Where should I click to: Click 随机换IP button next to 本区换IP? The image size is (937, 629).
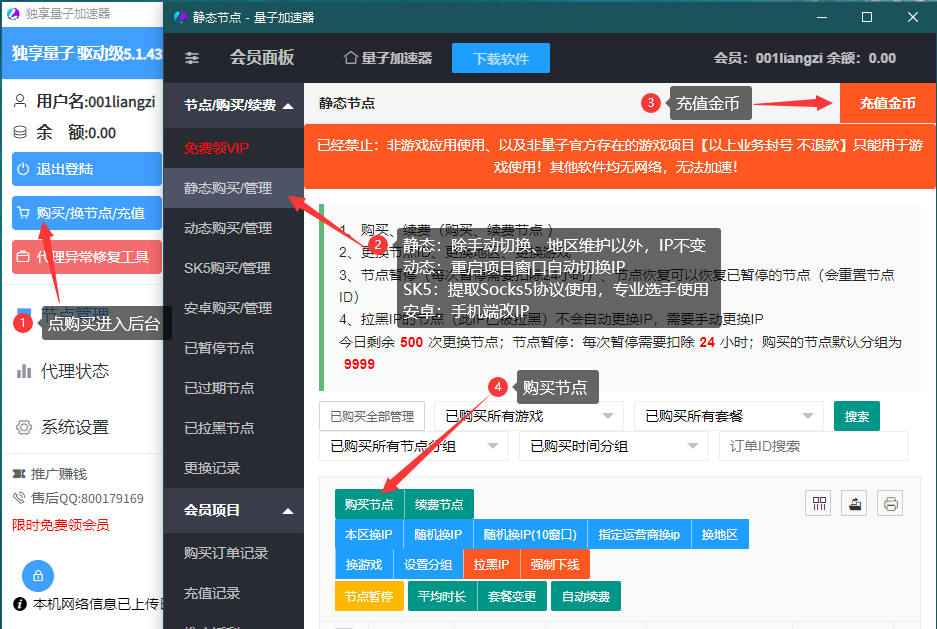[438, 534]
